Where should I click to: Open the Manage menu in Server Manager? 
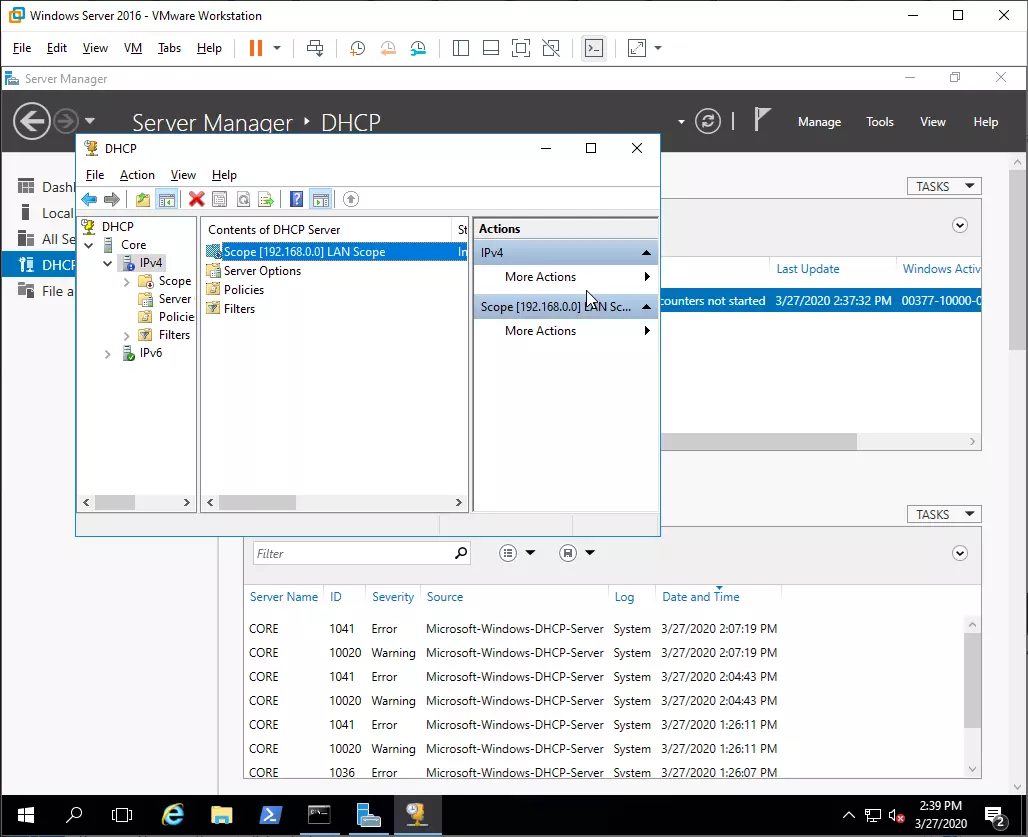pyautogui.click(x=819, y=122)
